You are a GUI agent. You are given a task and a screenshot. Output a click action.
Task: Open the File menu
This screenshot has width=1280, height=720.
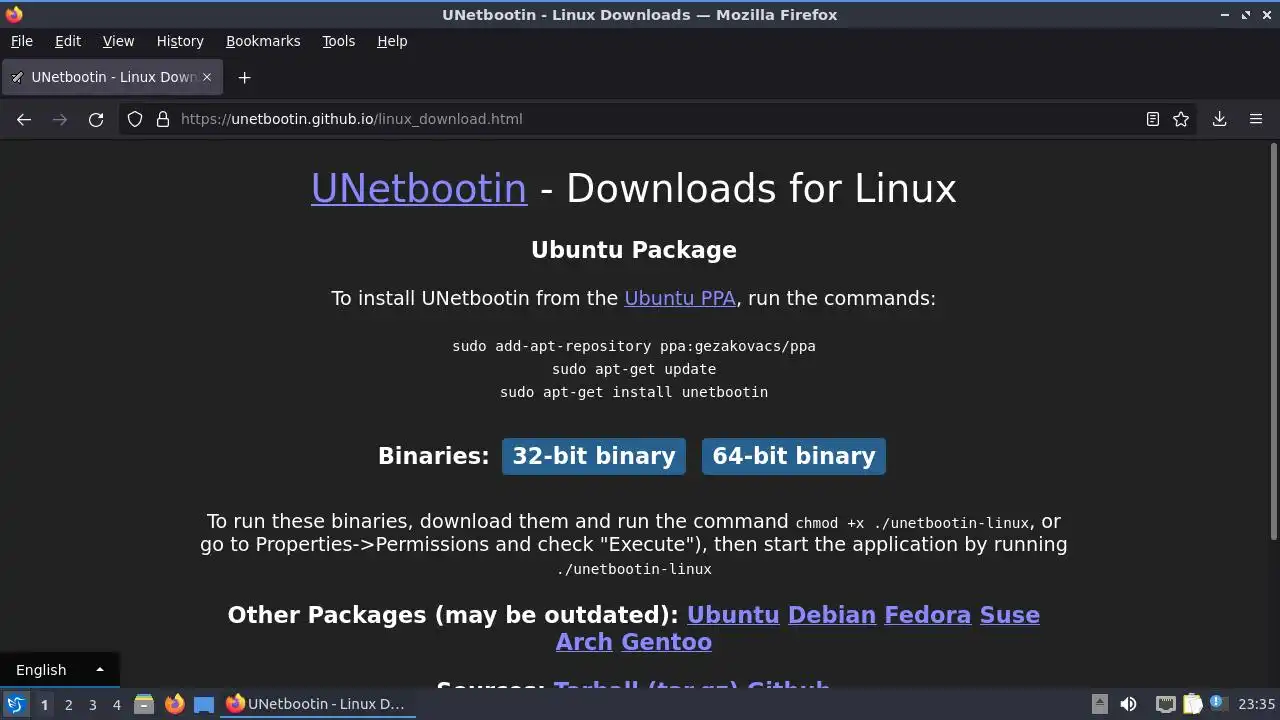[x=21, y=41]
